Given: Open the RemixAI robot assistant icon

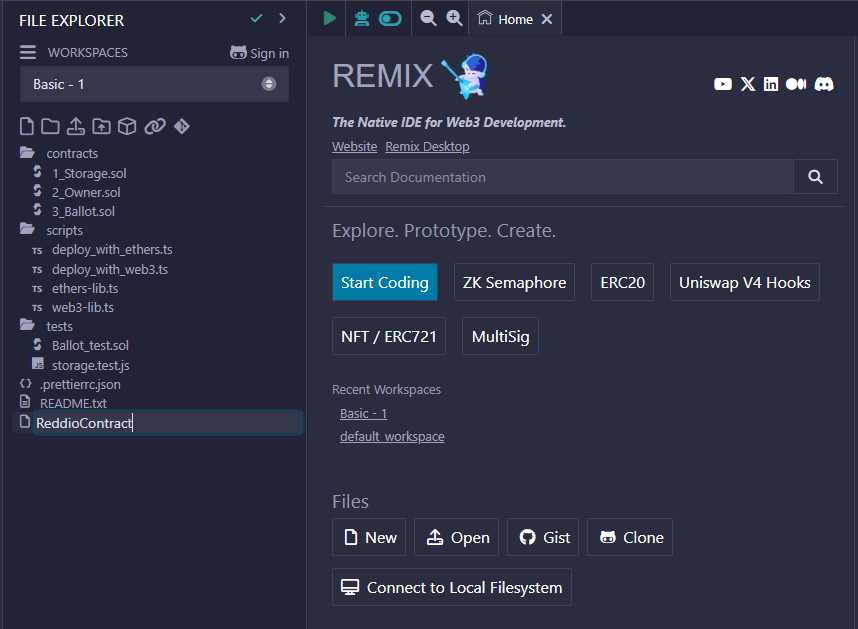Looking at the screenshot, I should (x=361, y=18).
